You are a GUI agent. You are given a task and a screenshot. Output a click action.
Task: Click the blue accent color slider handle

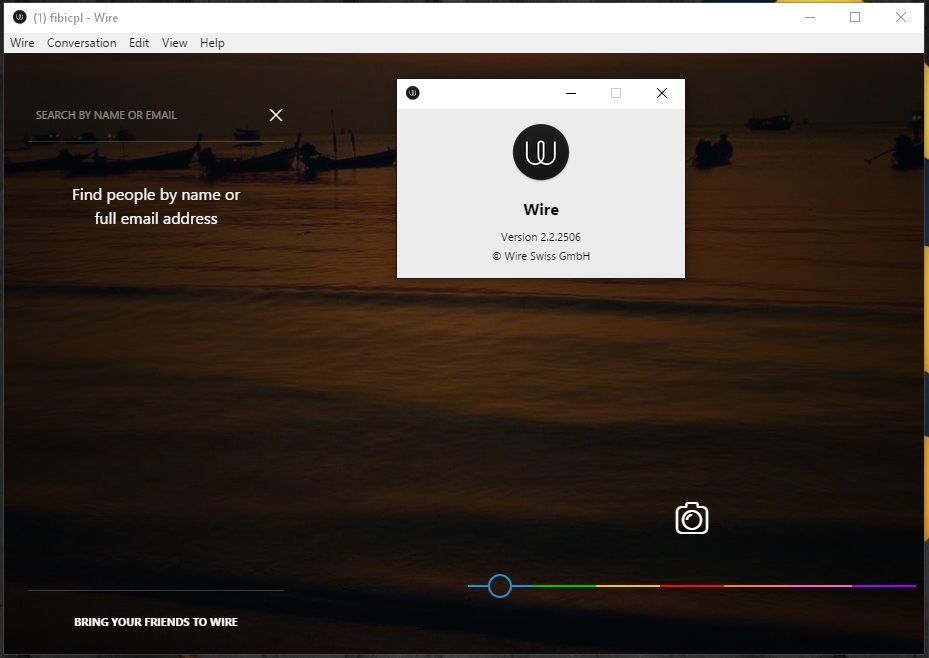tap(500, 586)
